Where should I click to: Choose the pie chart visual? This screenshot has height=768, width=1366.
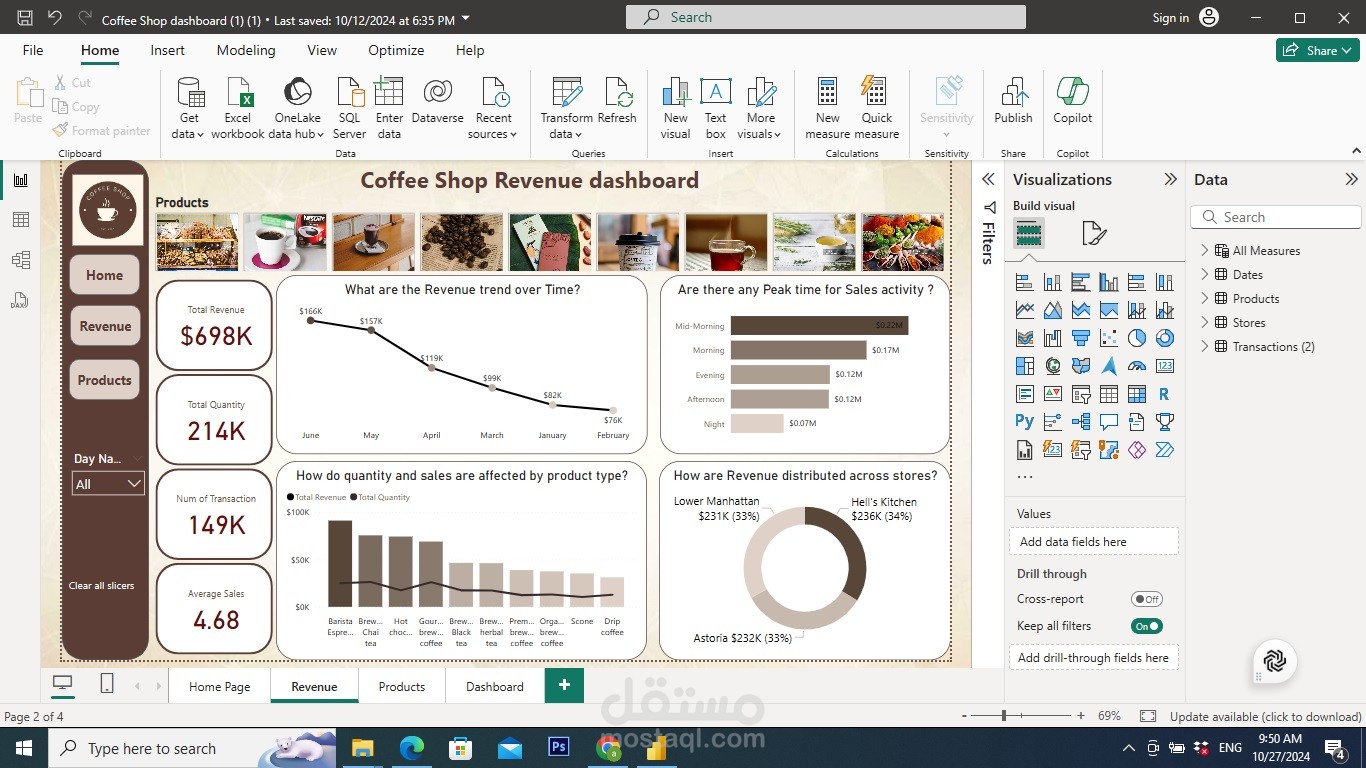(x=1136, y=338)
